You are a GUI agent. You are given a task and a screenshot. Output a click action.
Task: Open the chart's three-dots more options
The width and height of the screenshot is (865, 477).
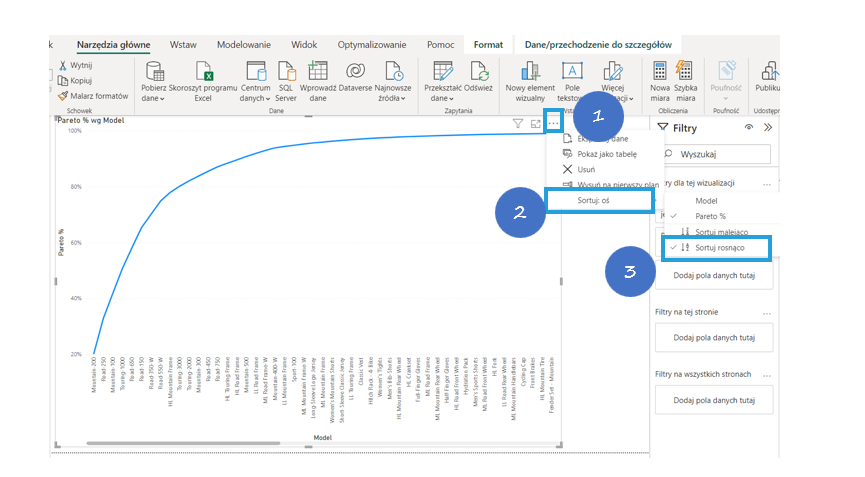[x=553, y=124]
